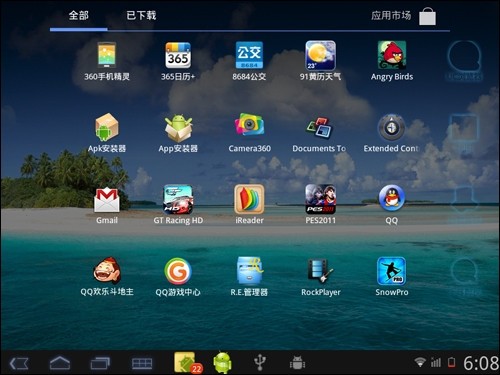Open the notification with 22 badge
Image resolution: width=500 pixels, height=375 pixels.
click(187, 363)
